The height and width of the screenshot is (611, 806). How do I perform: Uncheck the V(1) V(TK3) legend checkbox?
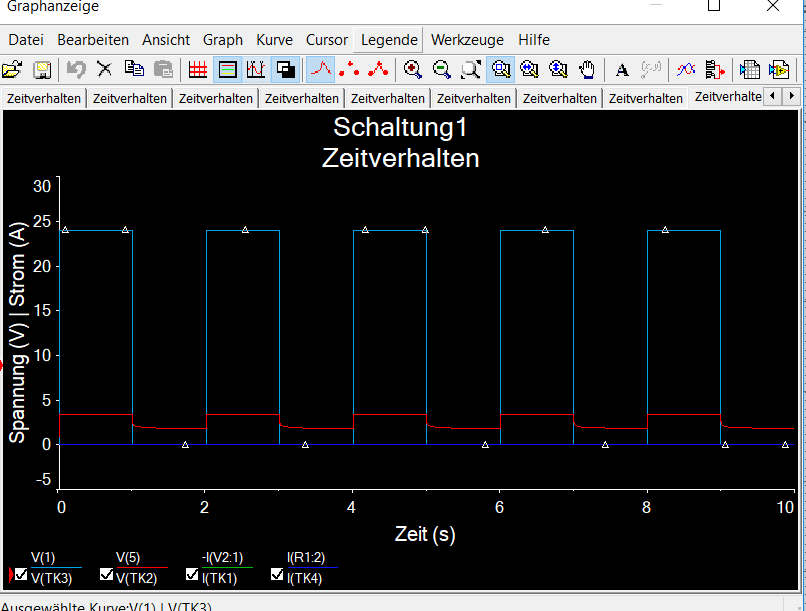pyautogui.click(x=21, y=573)
